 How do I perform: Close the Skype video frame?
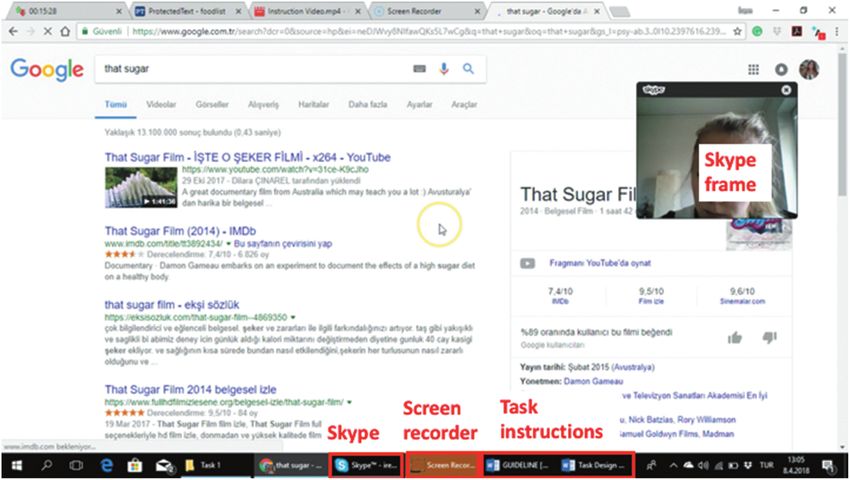click(x=786, y=90)
